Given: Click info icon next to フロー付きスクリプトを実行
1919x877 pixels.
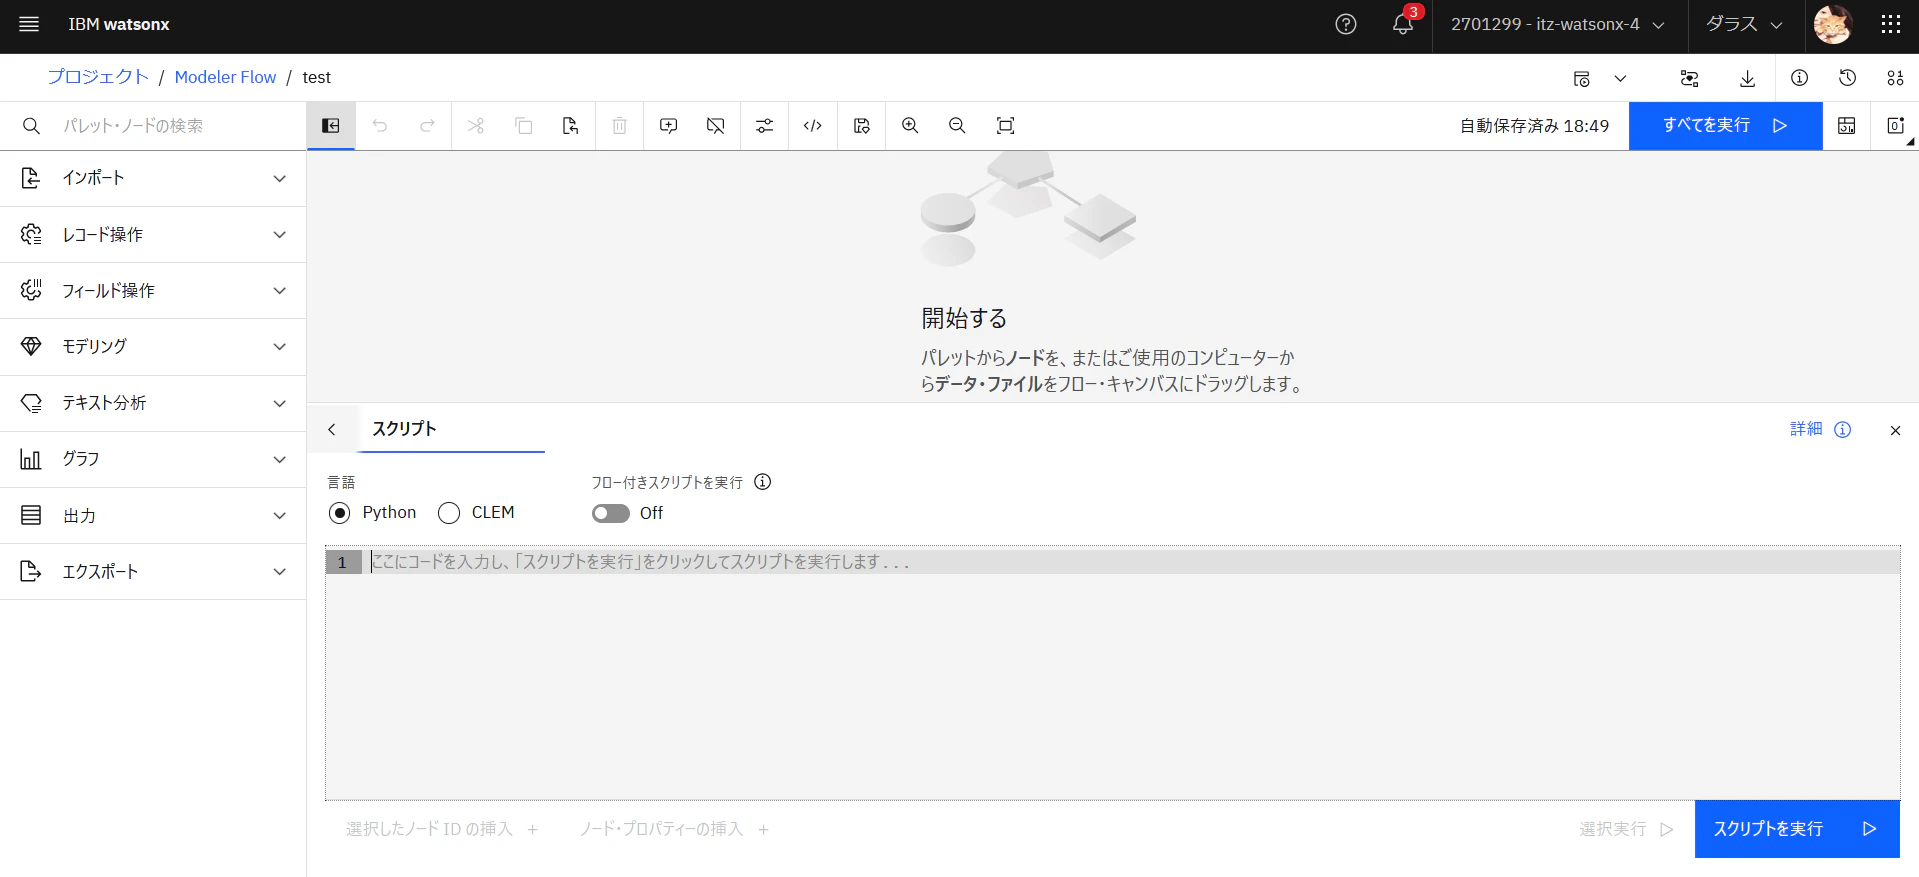Looking at the screenshot, I should 763,482.
